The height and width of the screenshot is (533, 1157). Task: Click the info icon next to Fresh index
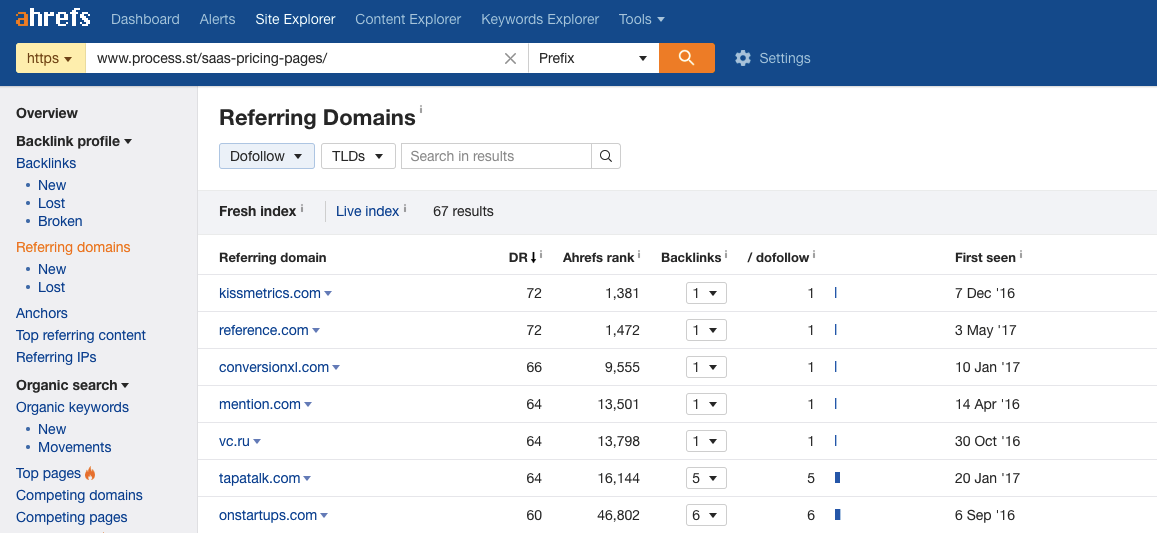point(302,209)
